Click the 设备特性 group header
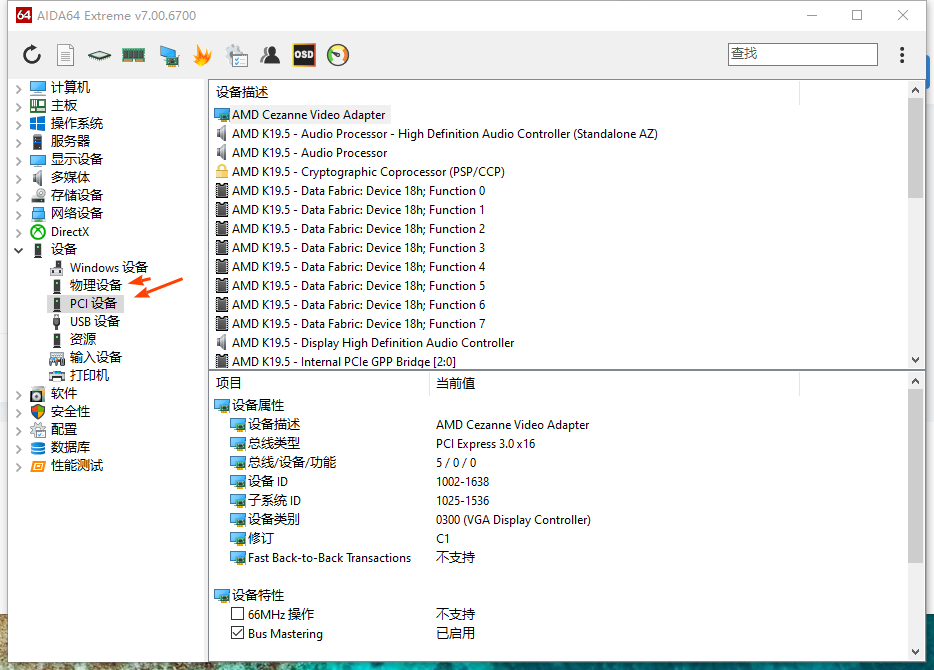Image resolution: width=934 pixels, height=670 pixels. [x=257, y=595]
